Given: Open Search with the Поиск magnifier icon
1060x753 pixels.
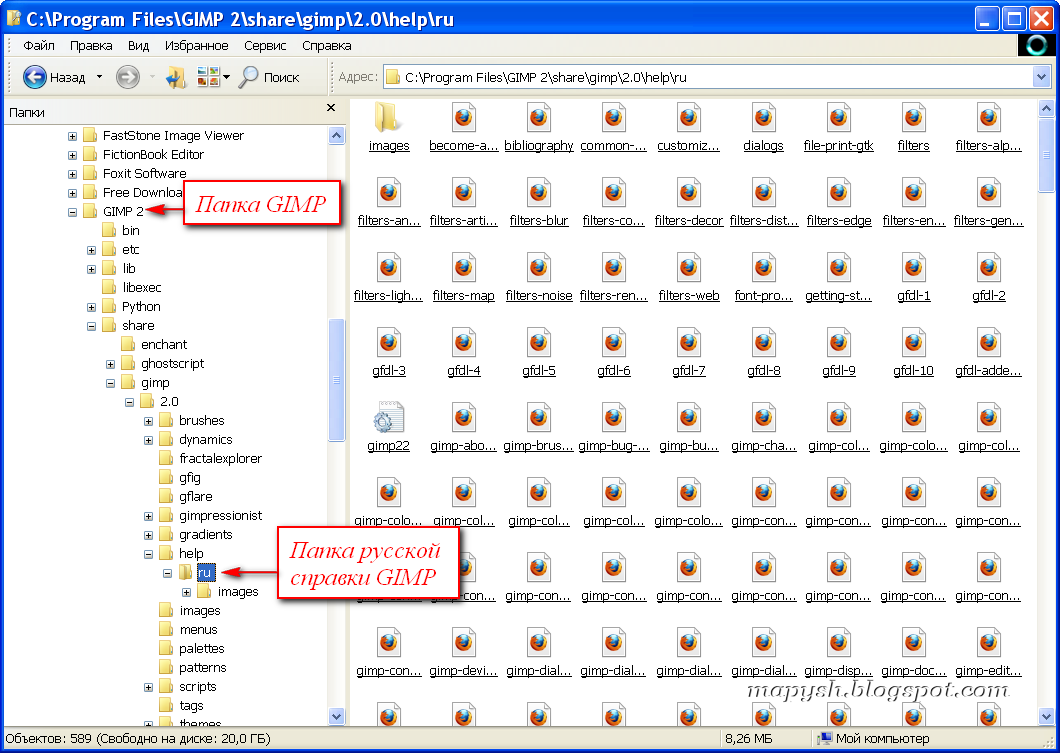Looking at the screenshot, I should [x=249, y=77].
